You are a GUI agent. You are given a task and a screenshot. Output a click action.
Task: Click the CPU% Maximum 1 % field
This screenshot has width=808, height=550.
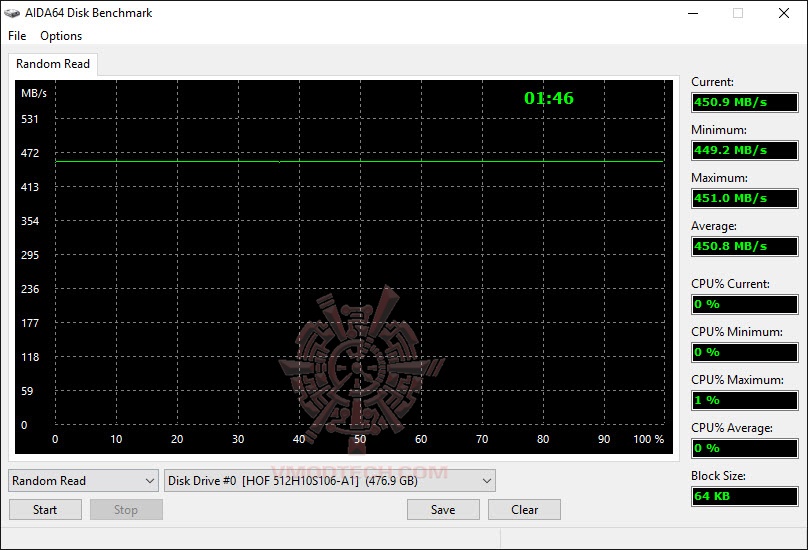click(x=745, y=400)
